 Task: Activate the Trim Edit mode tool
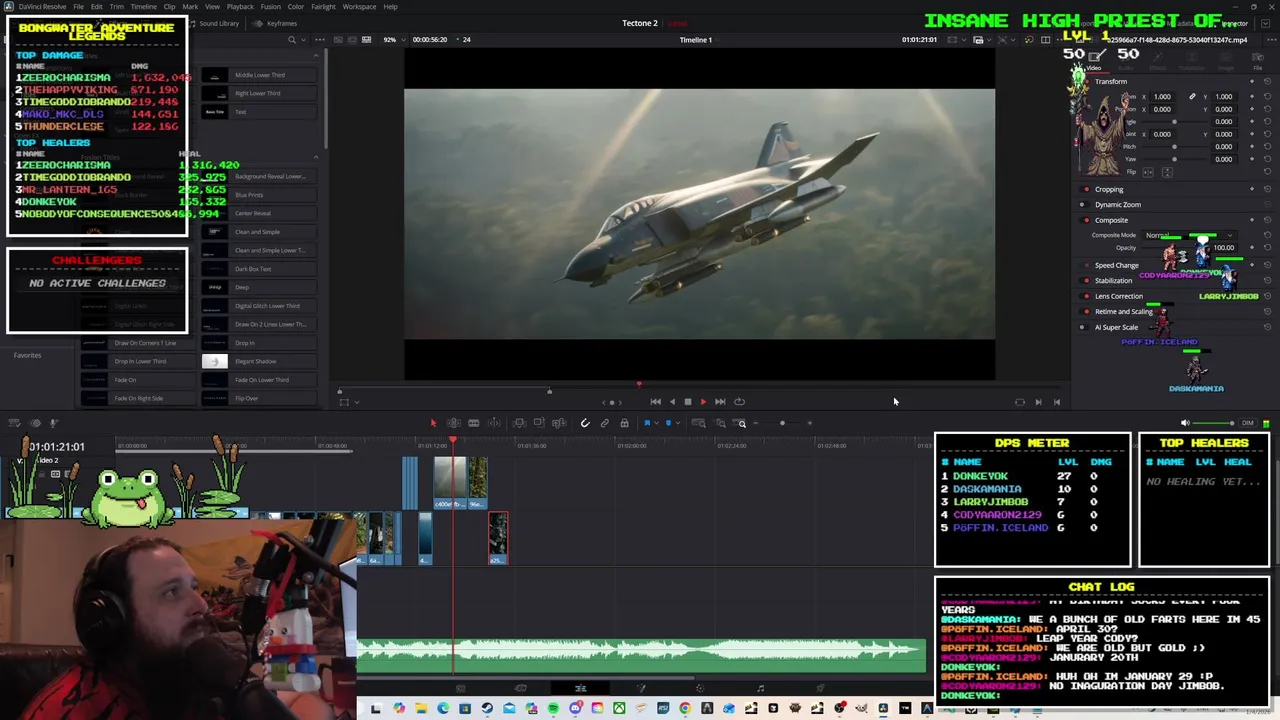(454, 423)
